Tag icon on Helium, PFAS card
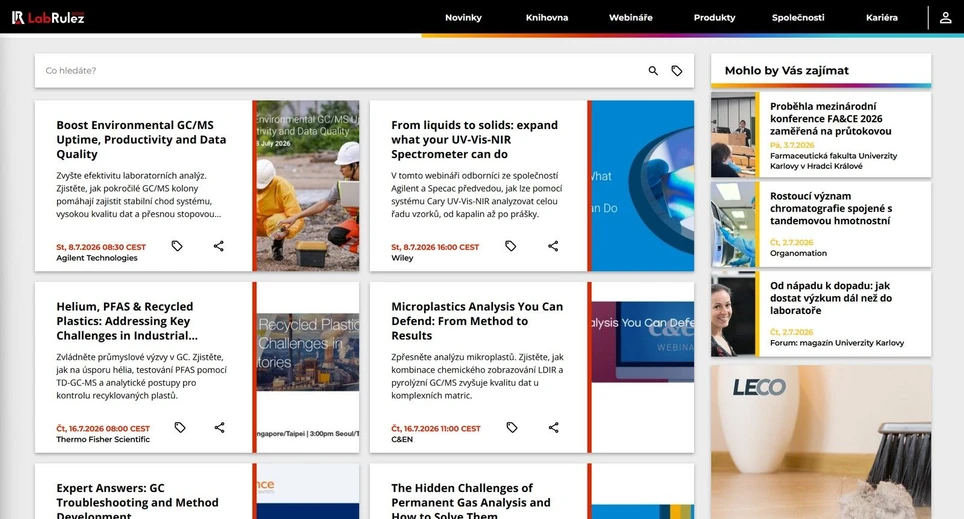Image resolution: width=964 pixels, height=519 pixels. click(x=180, y=427)
